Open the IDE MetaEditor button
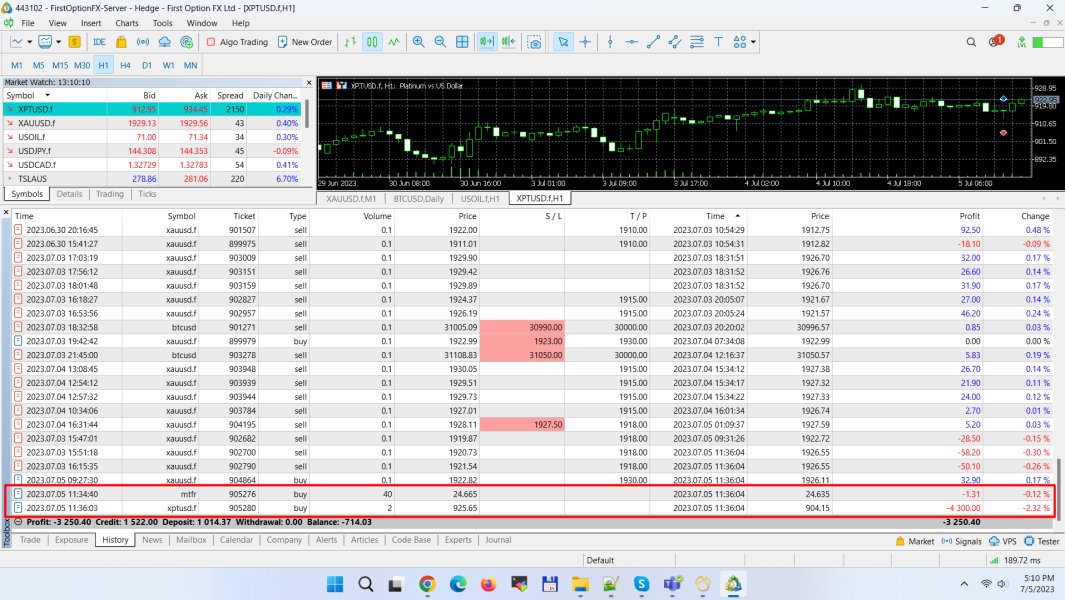Viewport: 1065px width, 600px height. click(x=99, y=42)
